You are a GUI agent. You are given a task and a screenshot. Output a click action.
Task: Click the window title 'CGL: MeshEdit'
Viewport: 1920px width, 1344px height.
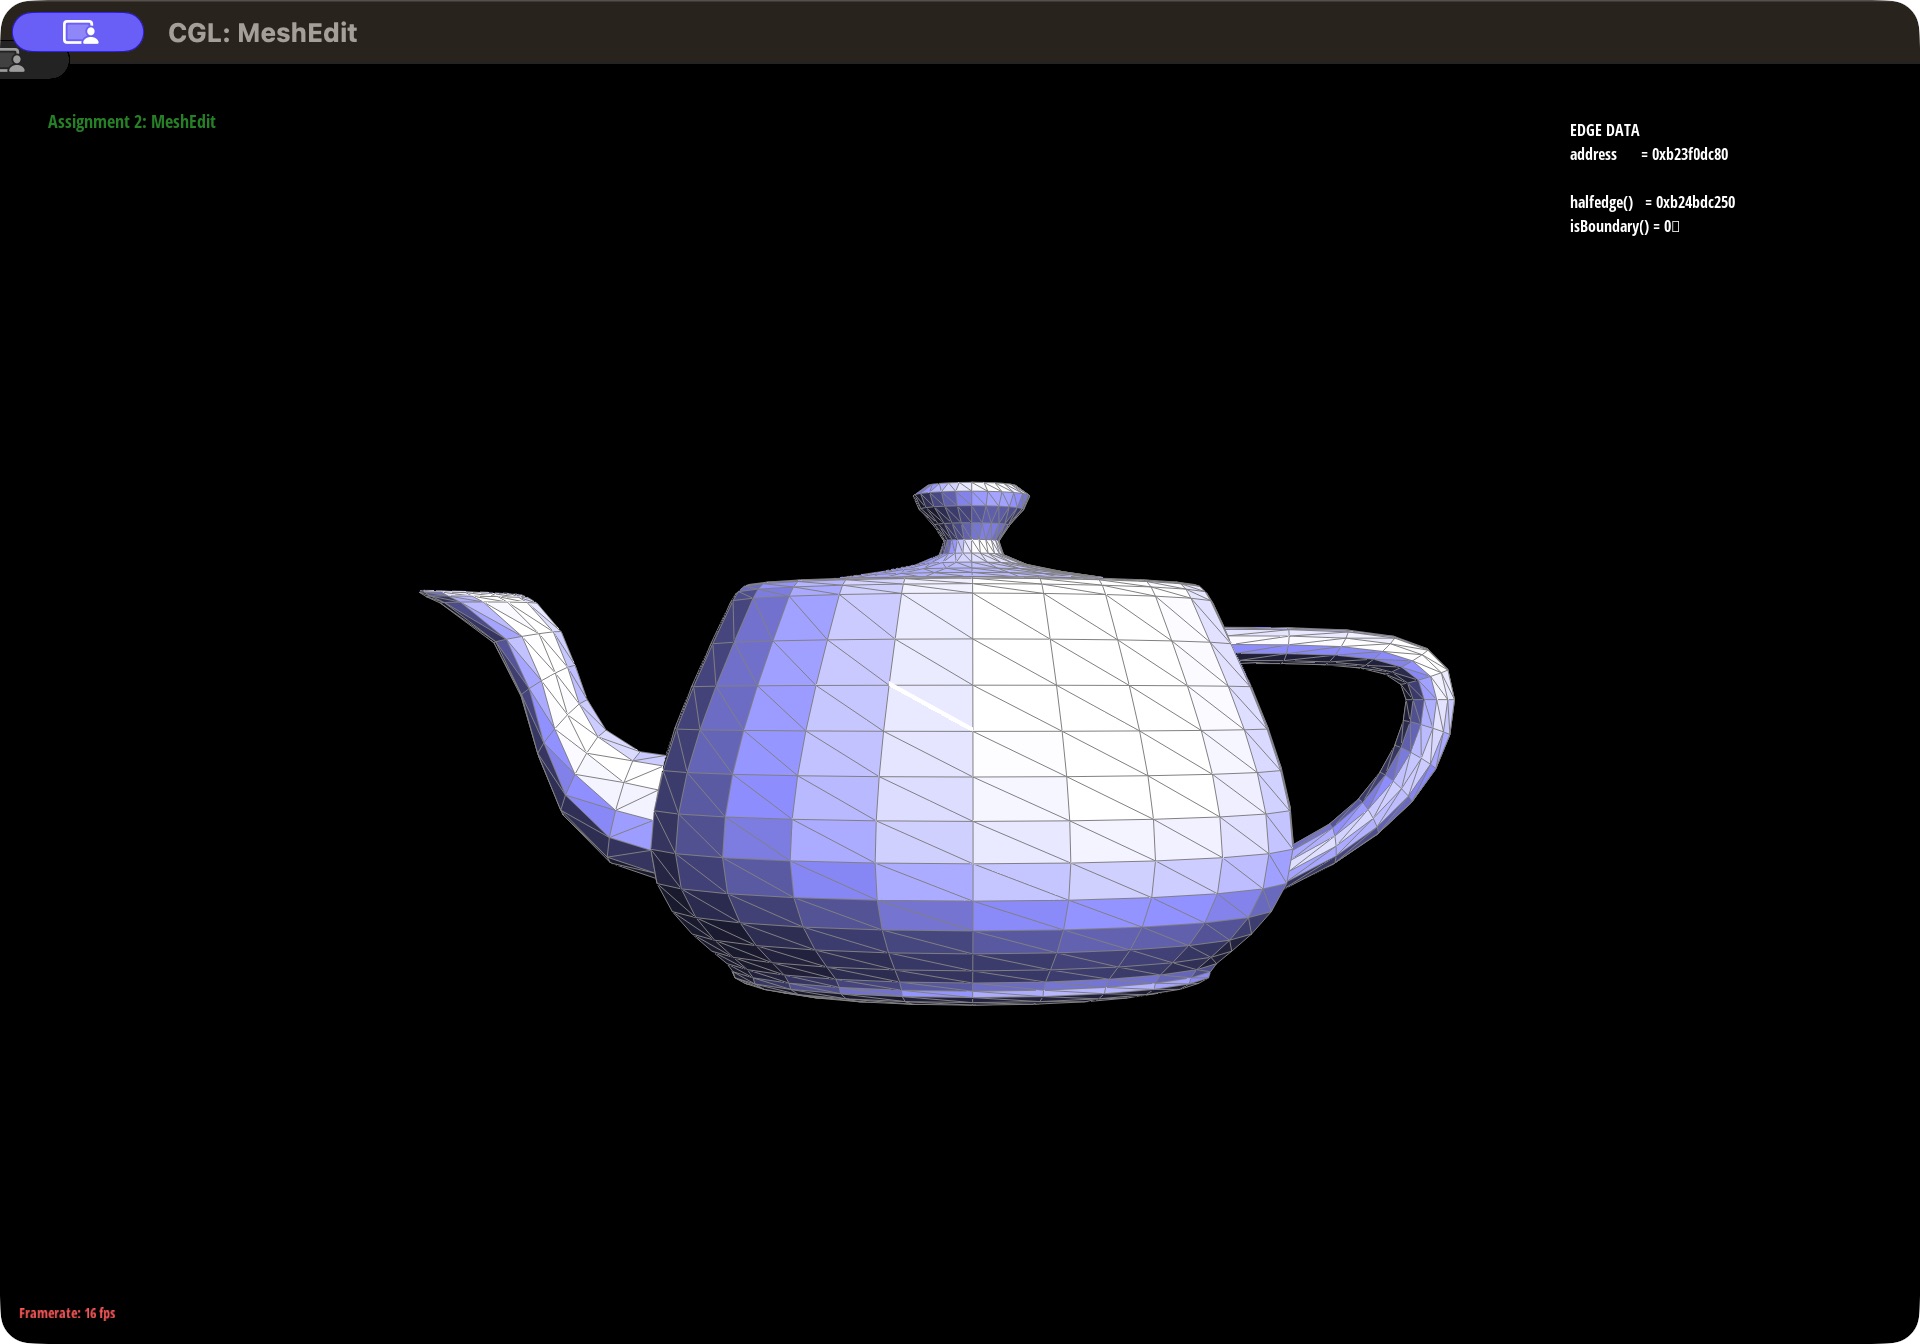(262, 33)
